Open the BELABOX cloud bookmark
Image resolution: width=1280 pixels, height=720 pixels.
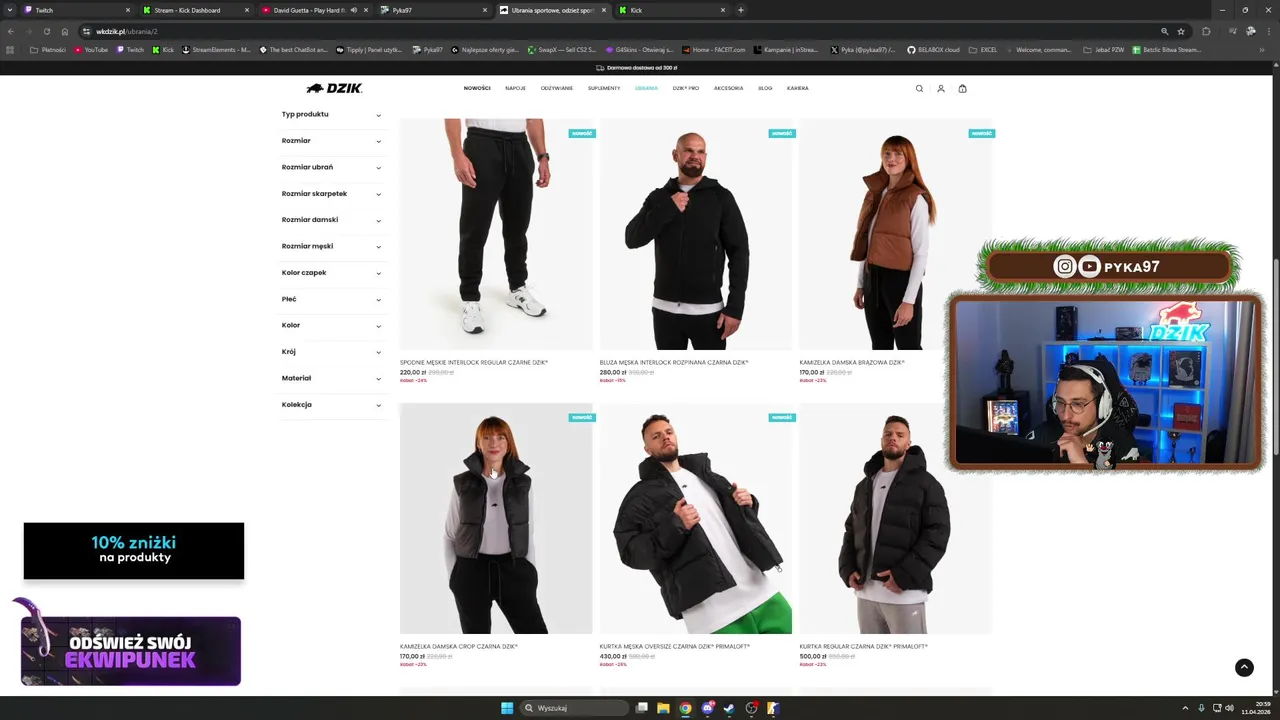point(933,49)
